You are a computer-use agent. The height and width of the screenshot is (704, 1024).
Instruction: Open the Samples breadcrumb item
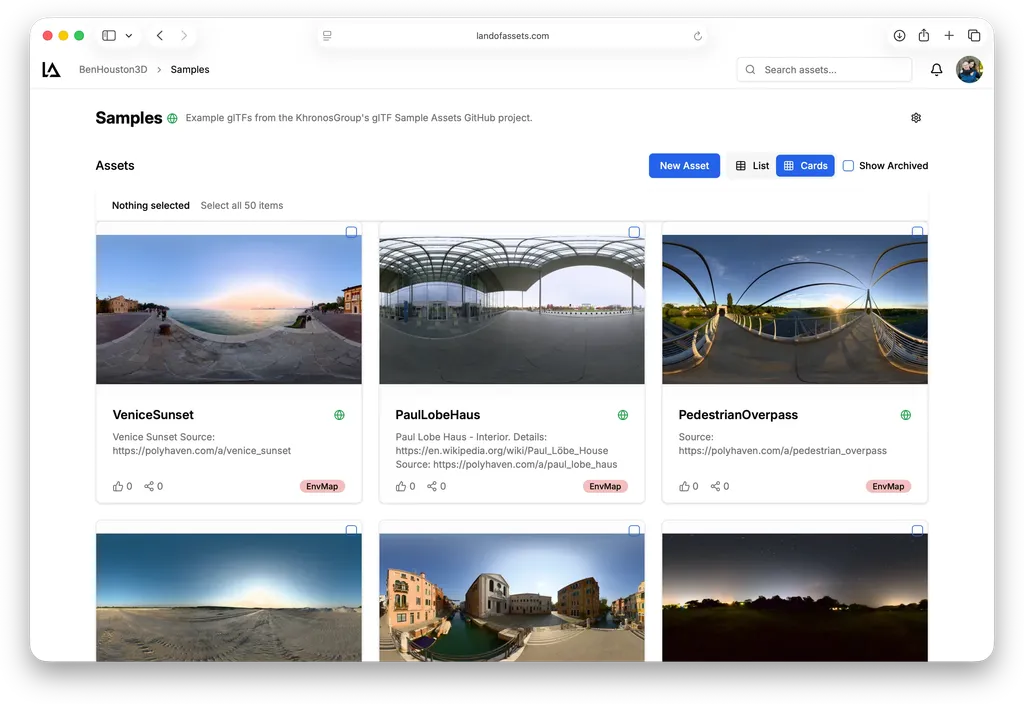coord(189,69)
